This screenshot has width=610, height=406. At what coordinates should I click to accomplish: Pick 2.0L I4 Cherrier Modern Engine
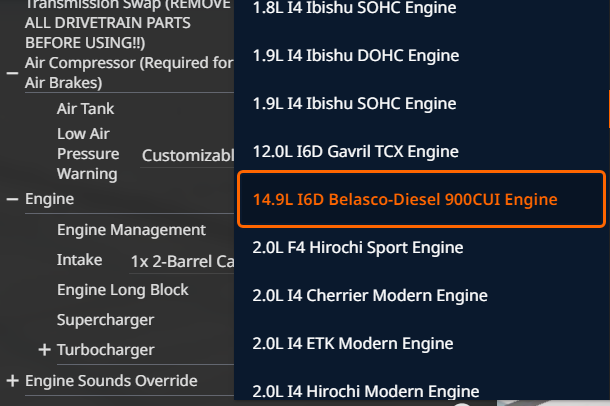369,295
